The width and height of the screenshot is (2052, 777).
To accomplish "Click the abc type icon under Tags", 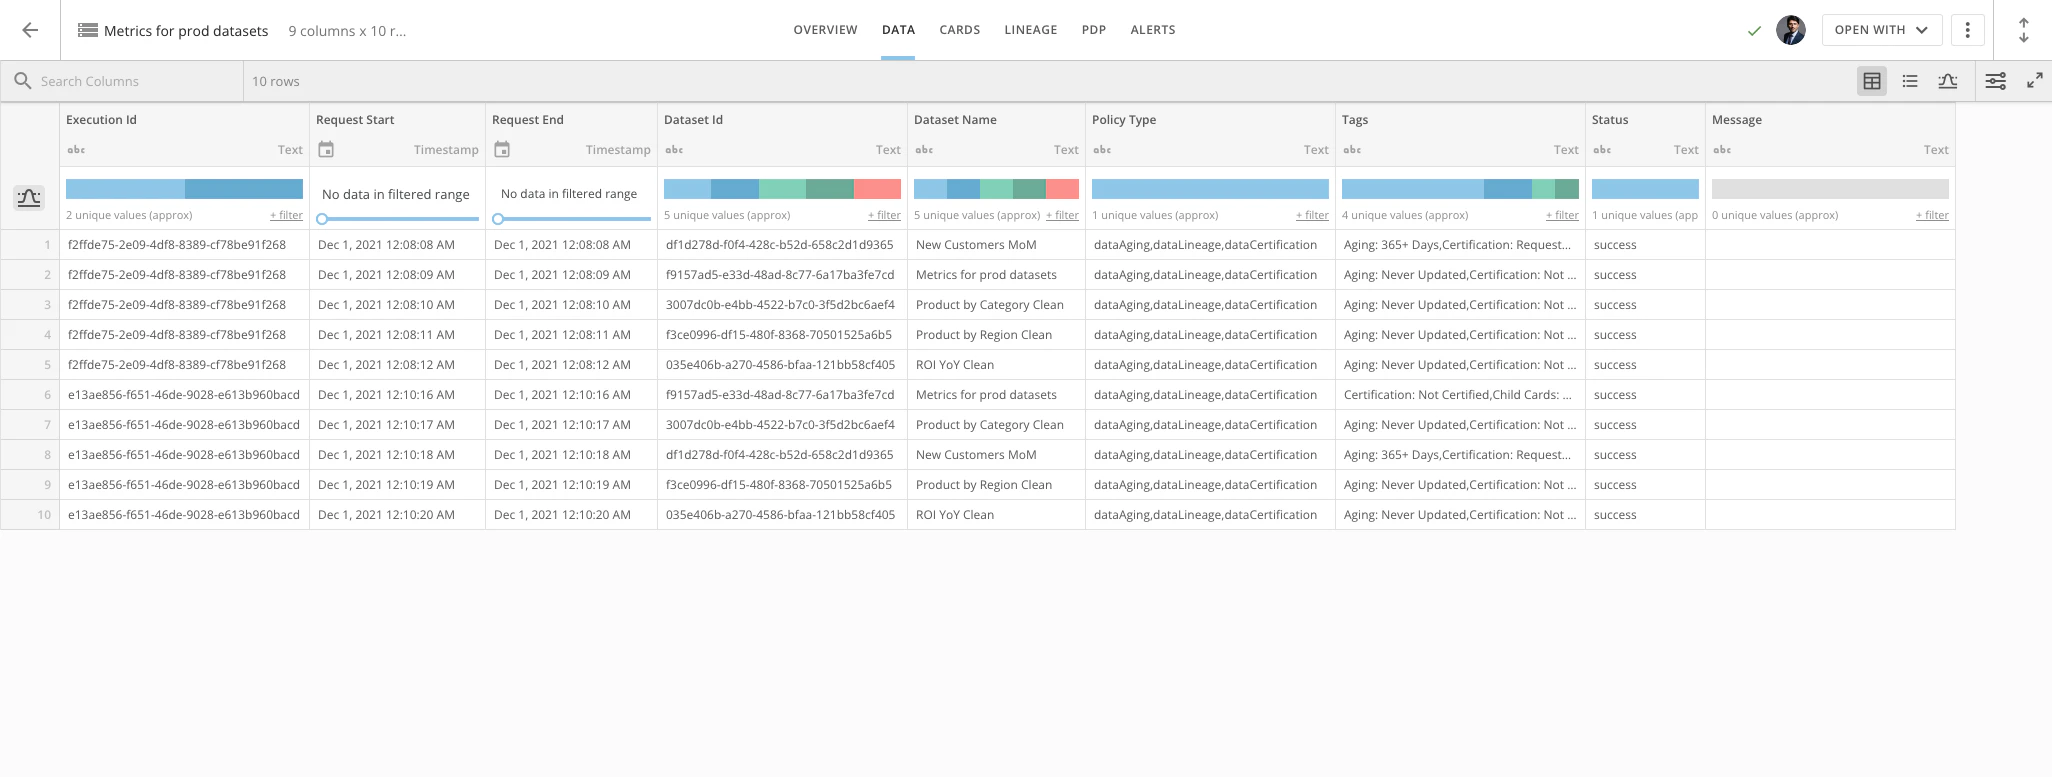I will tap(1352, 150).
